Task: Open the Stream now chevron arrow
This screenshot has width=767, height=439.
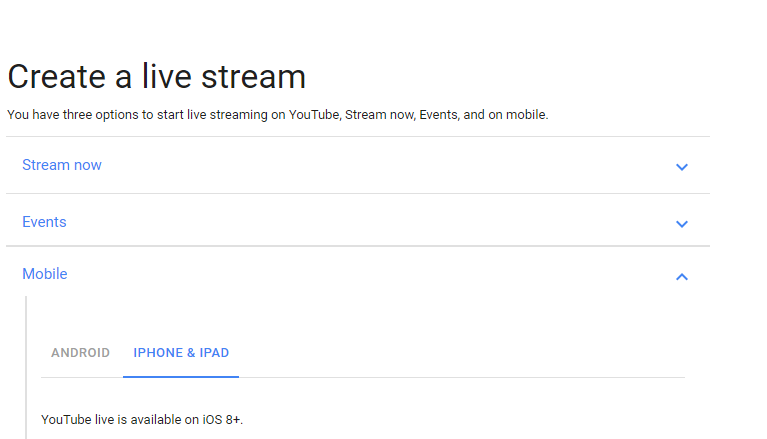Action: tap(681, 167)
